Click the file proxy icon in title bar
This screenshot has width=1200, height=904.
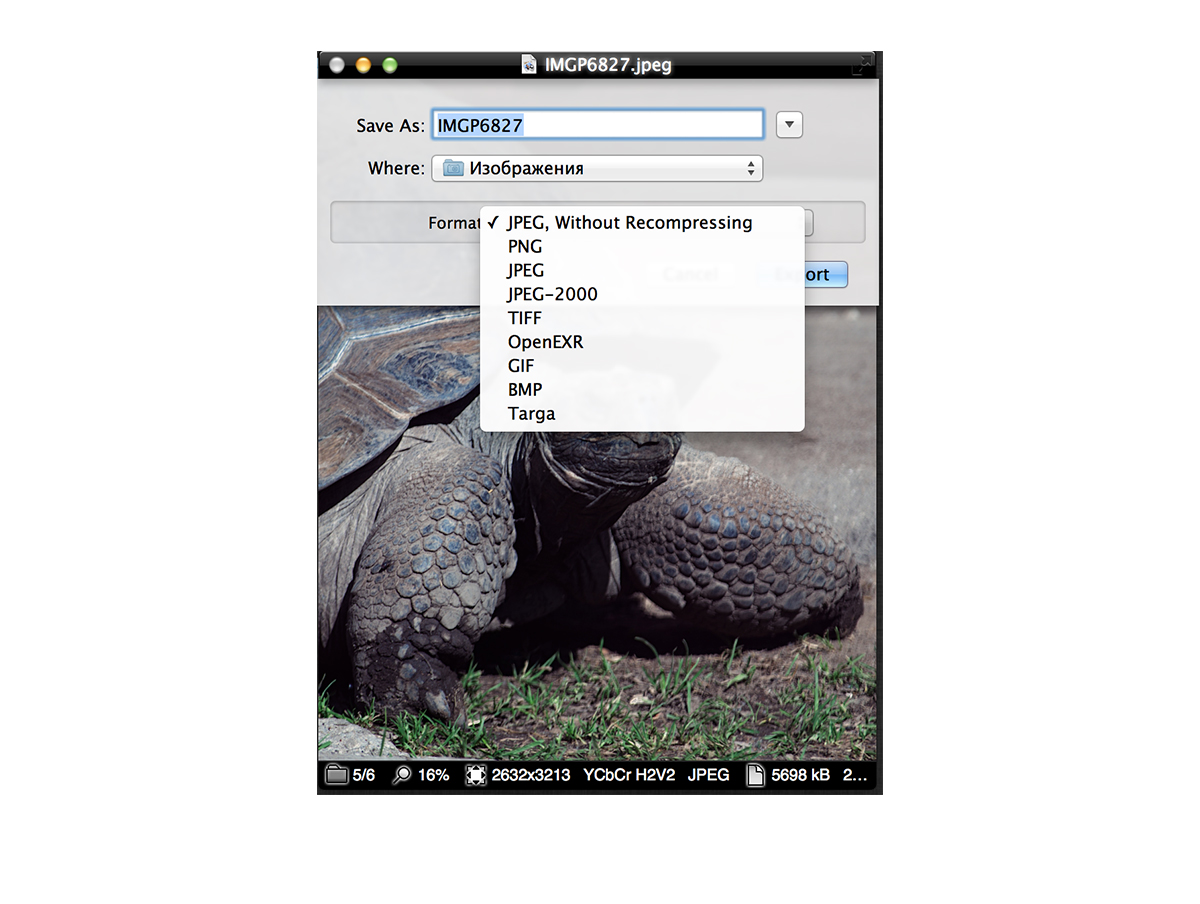point(529,65)
